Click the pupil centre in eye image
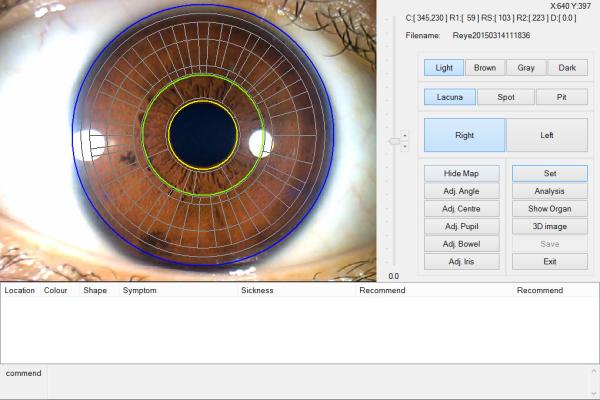This screenshot has width=600, height=400. click(x=203, y=135)
